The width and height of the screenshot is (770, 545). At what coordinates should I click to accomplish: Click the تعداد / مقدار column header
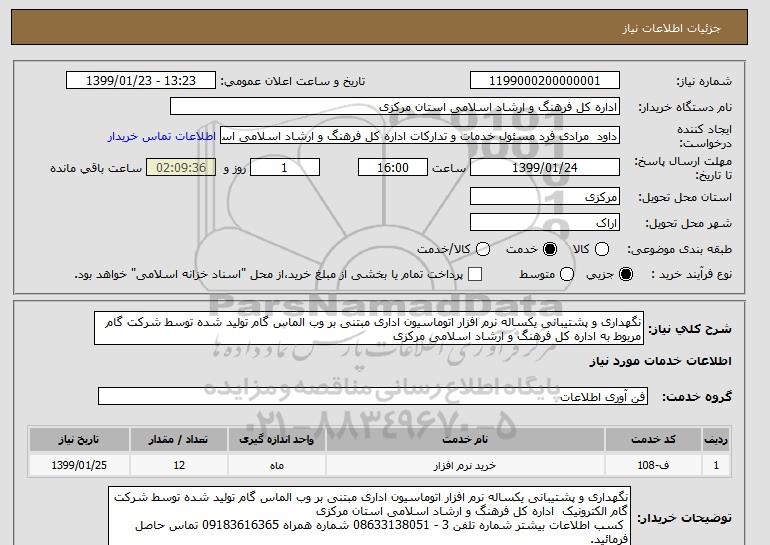179,439
